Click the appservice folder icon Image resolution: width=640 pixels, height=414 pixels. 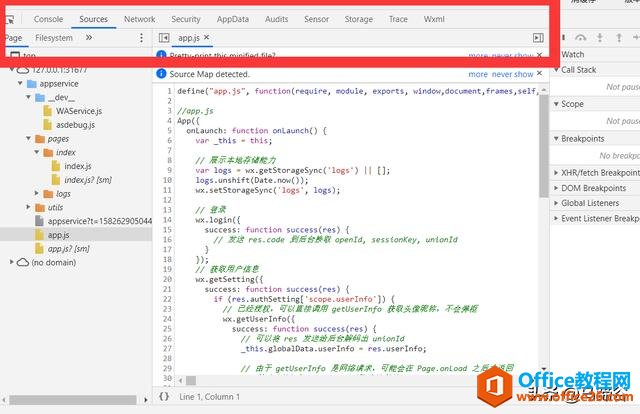[31, 84]
